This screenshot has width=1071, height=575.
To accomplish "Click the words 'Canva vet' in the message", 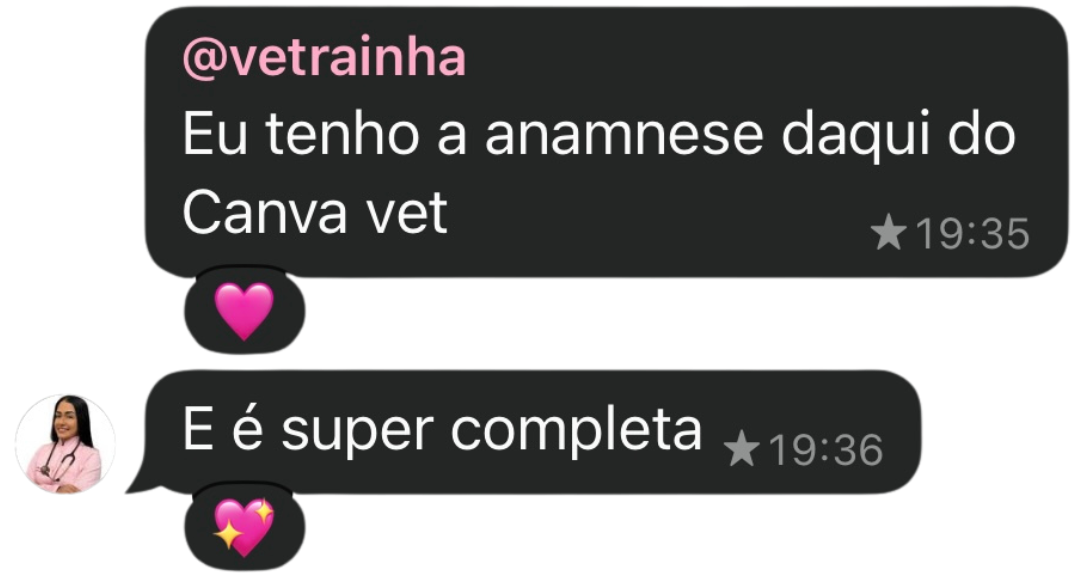I will tap(315, 212).
